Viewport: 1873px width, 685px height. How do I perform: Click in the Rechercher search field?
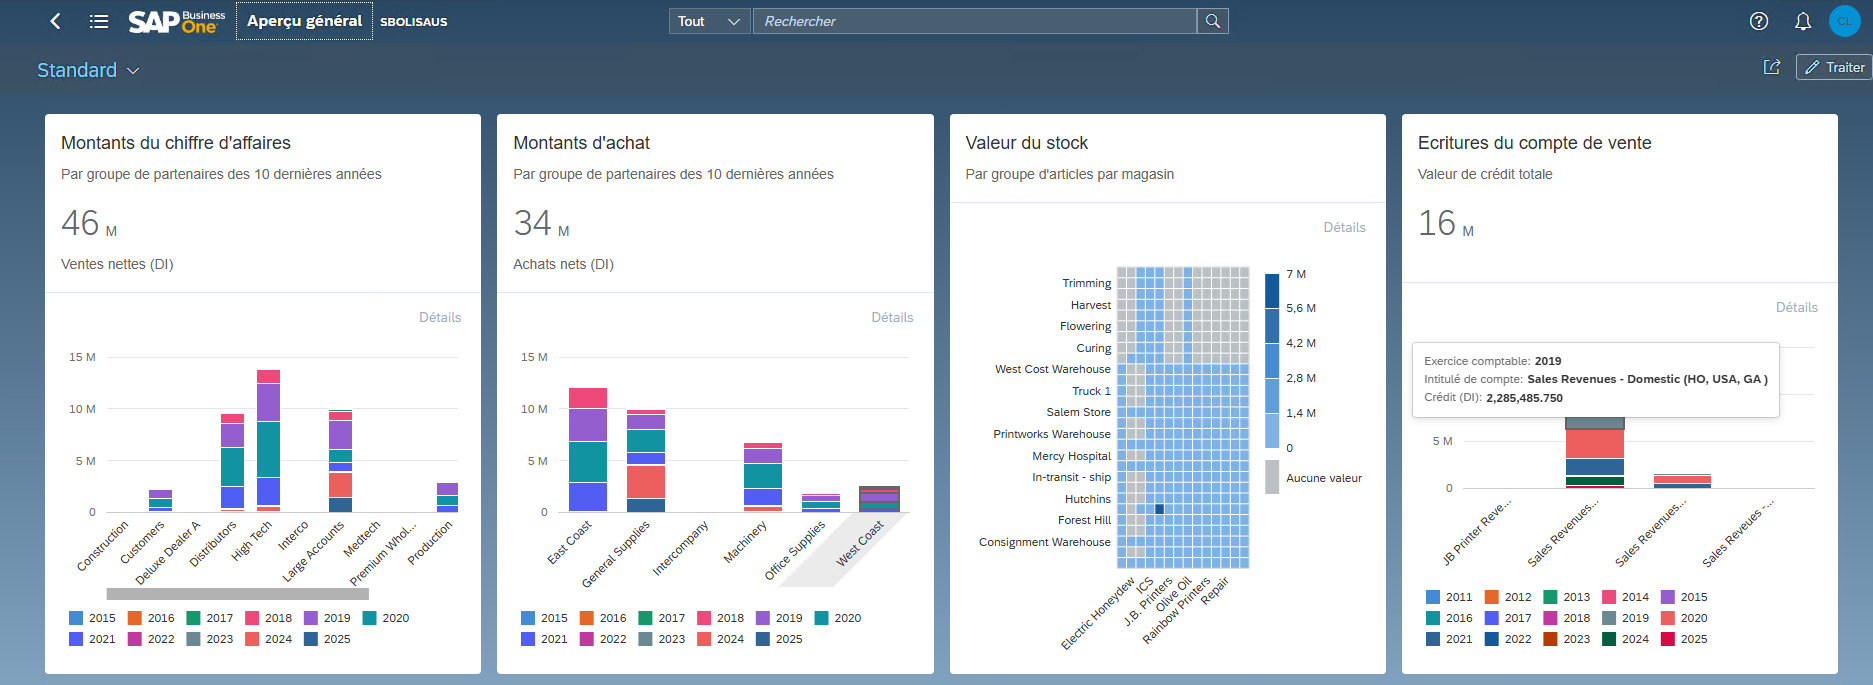975,21
